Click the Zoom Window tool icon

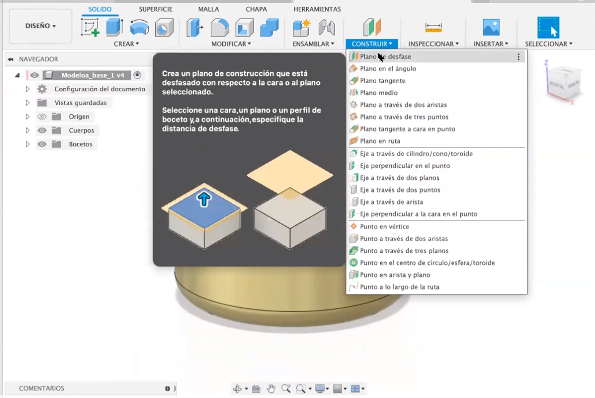pyautogui.click(x=301, y=389)
